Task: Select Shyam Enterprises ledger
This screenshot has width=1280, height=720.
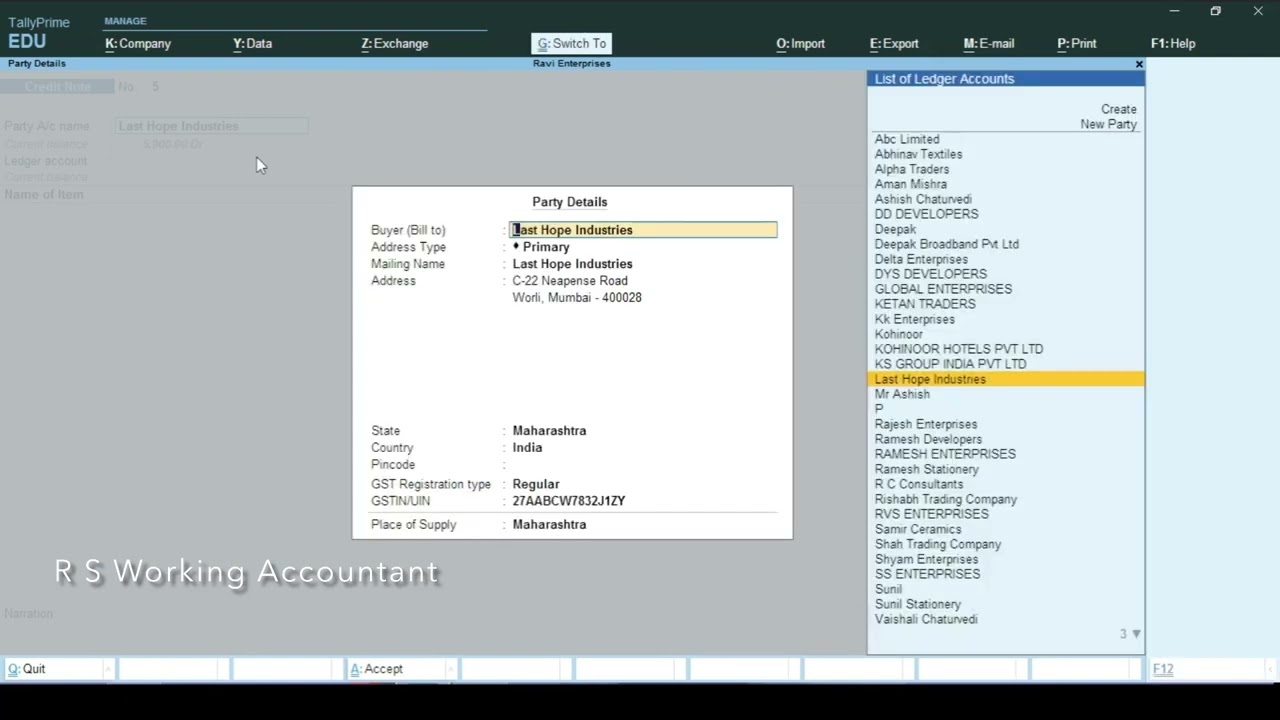Action: point(926,559)
